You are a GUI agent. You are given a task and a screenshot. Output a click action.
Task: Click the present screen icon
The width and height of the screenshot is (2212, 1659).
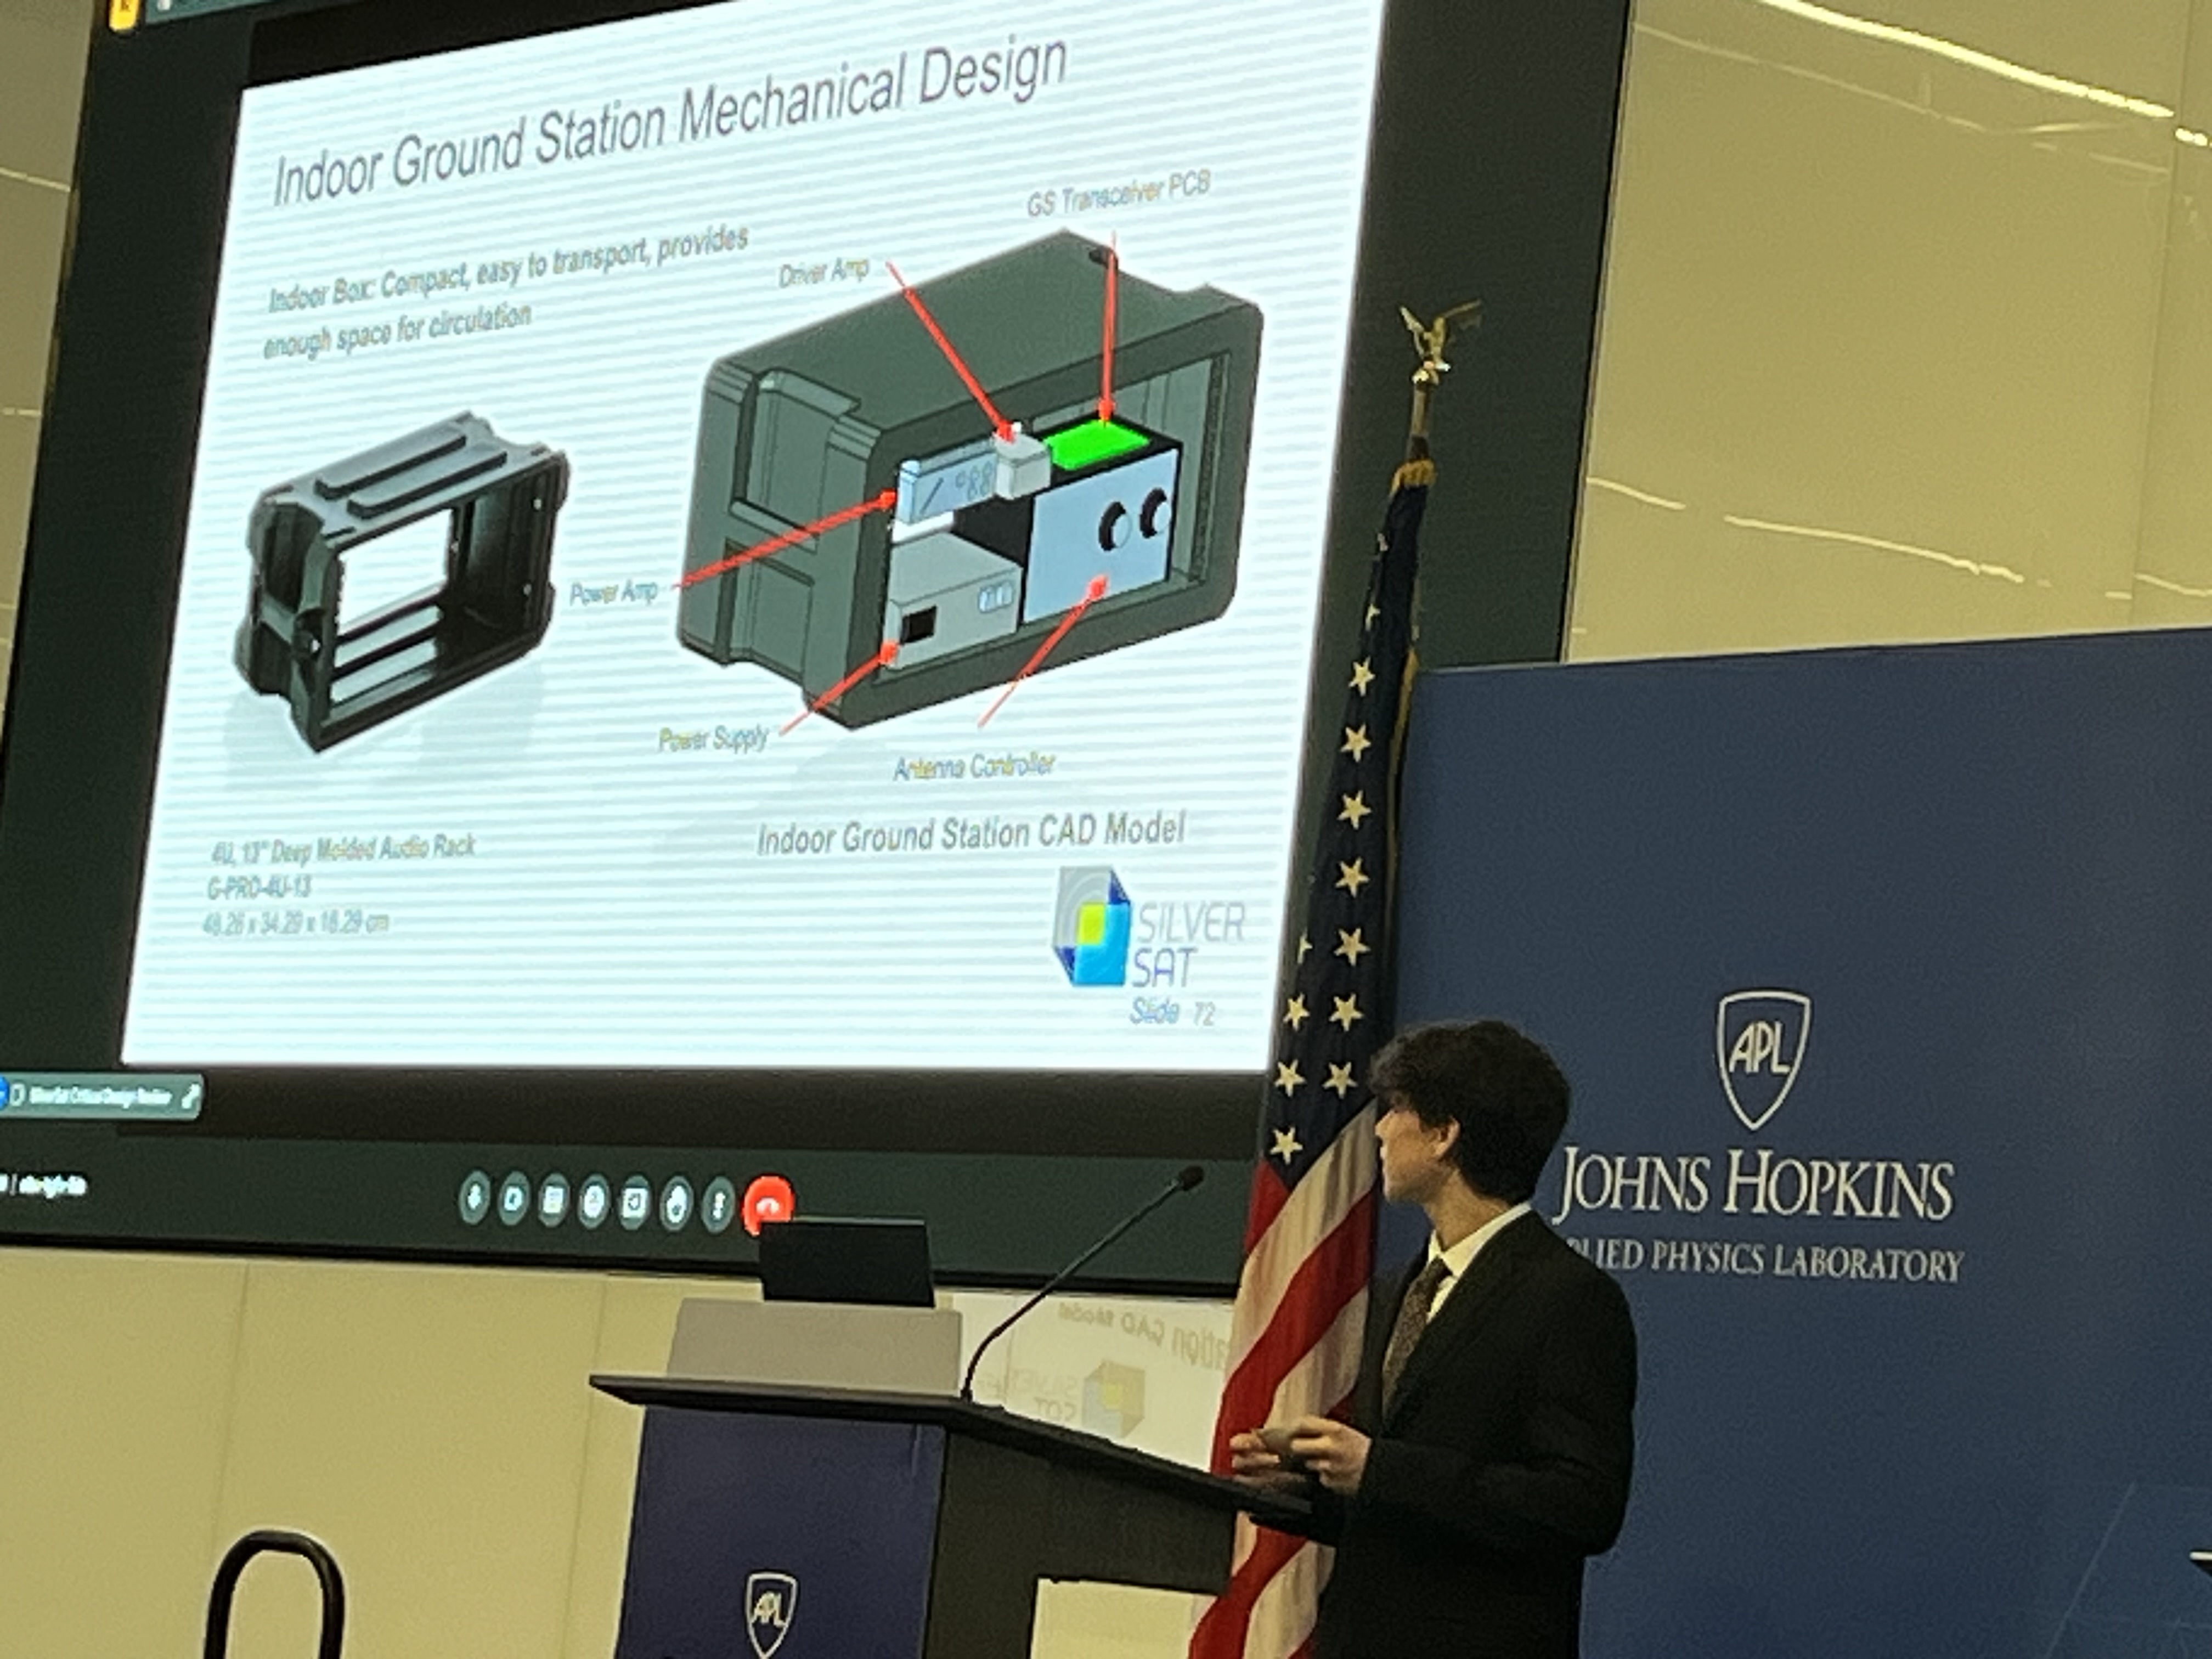(635, 1202)
